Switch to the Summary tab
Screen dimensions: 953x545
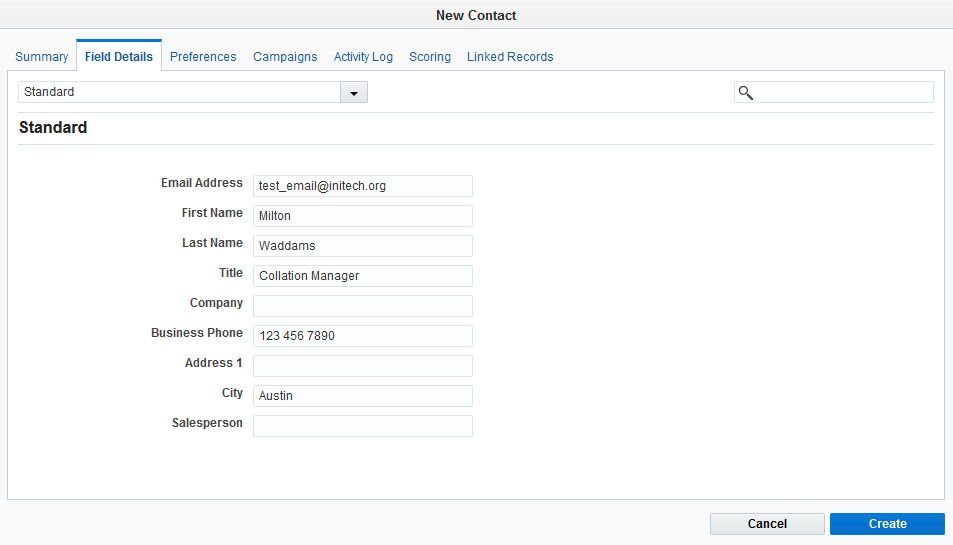(x=41, y=57)
